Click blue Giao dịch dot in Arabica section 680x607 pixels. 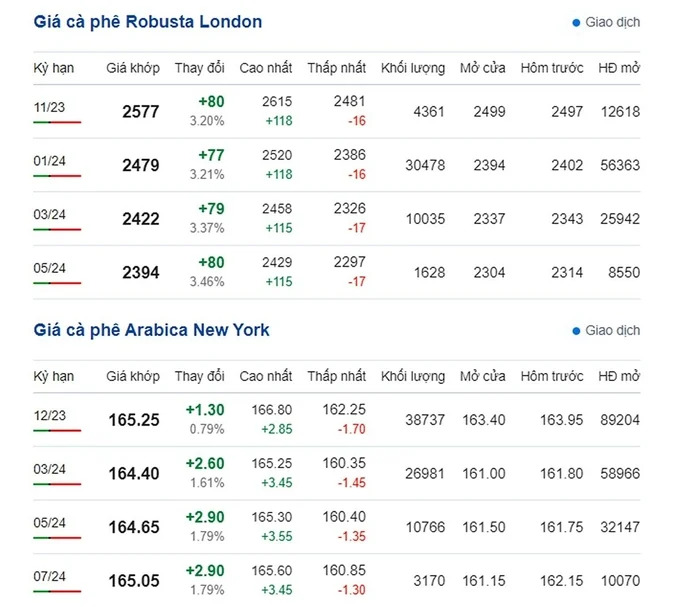pyautogui.click(x=576, y=330)
